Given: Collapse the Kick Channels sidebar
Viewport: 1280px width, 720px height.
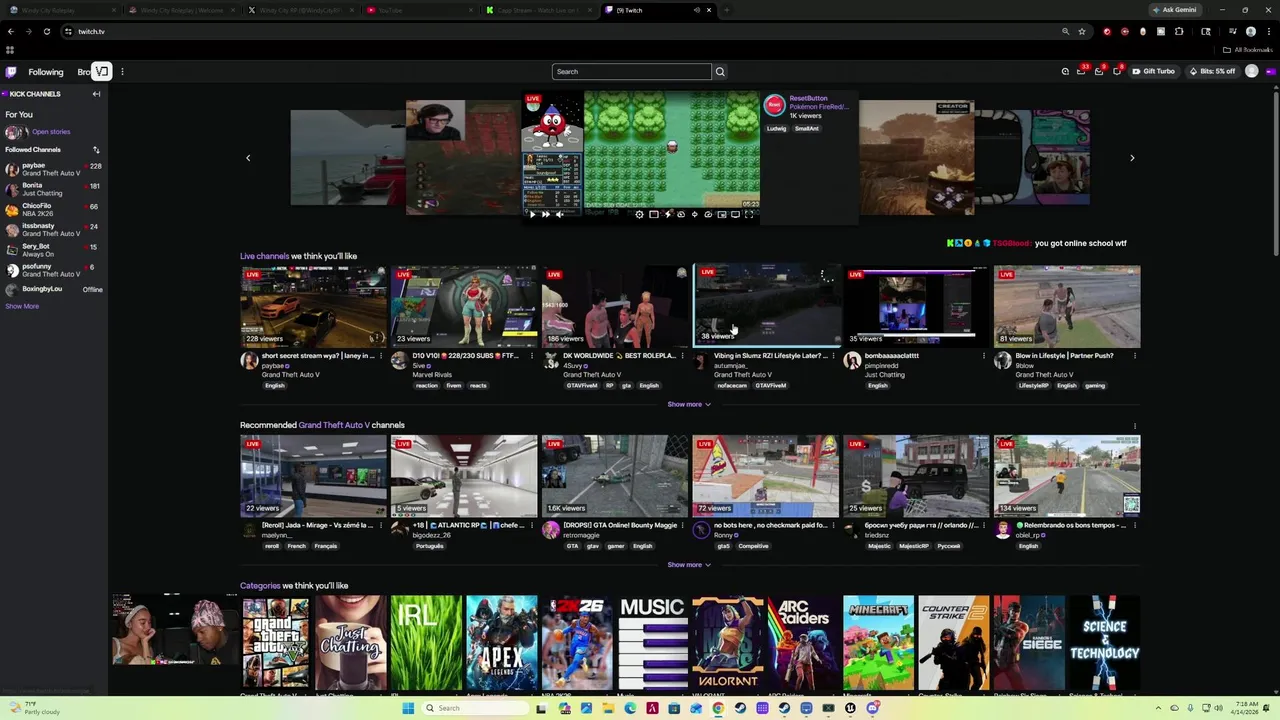Looking at the screenshot, I should click(96, 94).
